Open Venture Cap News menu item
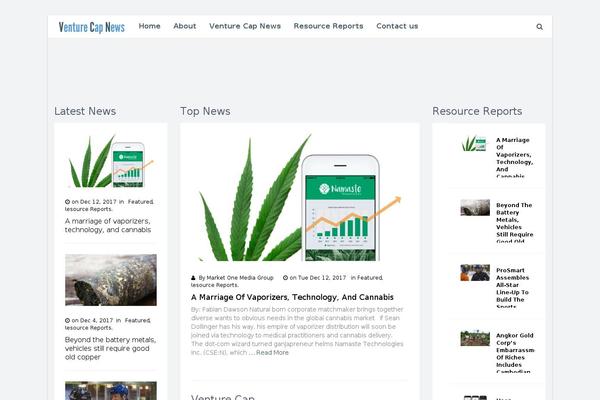The image size is (600, 400). click(245, 26)
